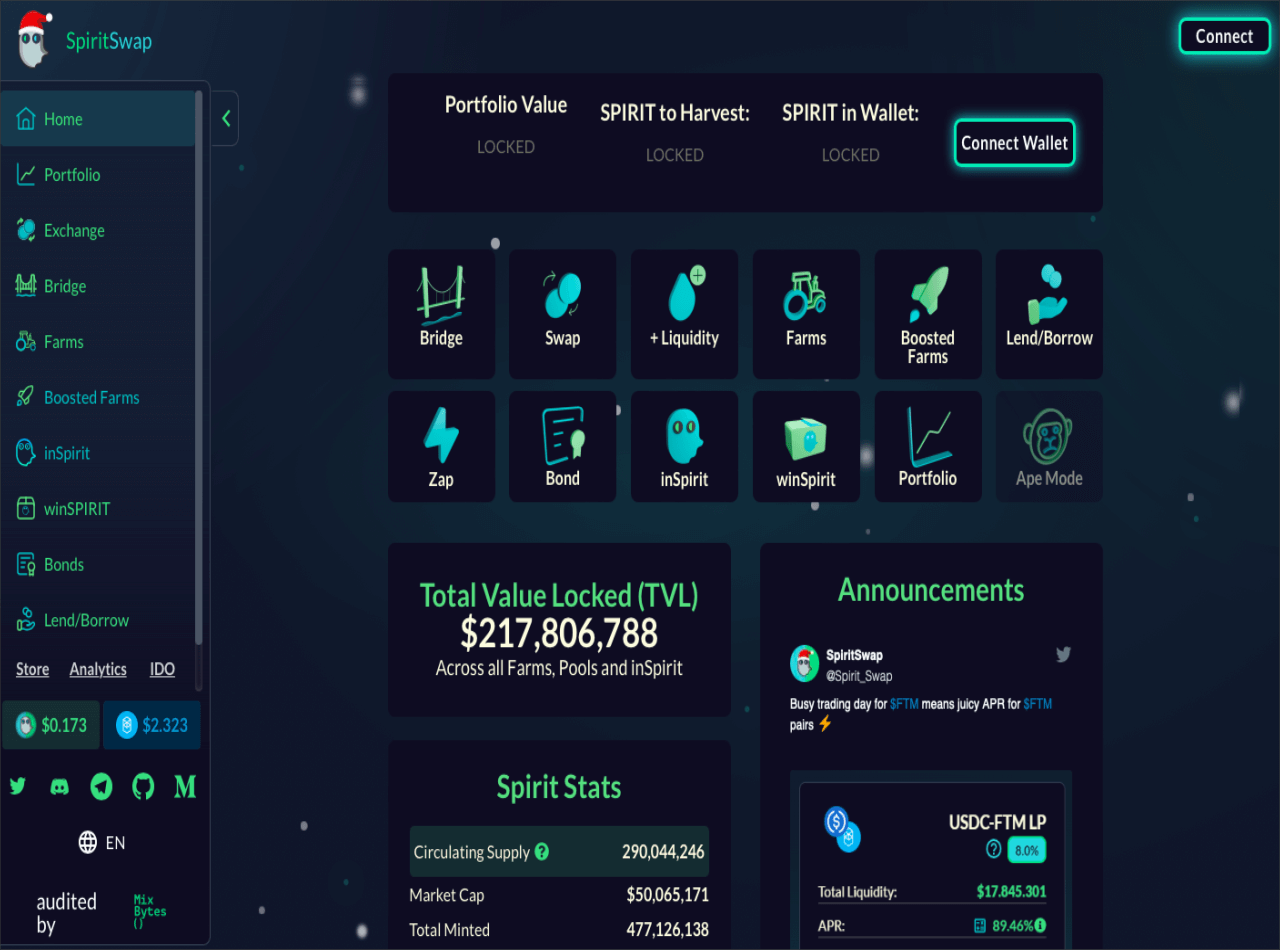The width and height of the screenshot is (1280, 950).
Task: Open Boosted Farms in the sidebar
Action: pyautogui.click(x=98, y=398)
